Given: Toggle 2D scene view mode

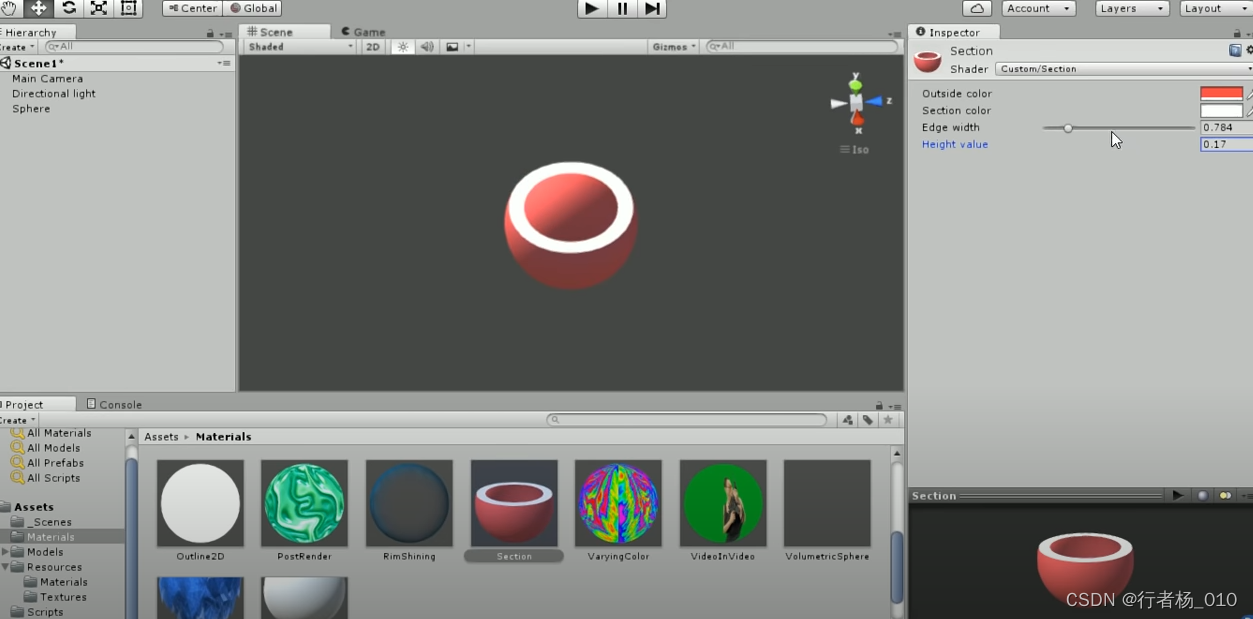Looking at the screenshot, I should 373,47.
